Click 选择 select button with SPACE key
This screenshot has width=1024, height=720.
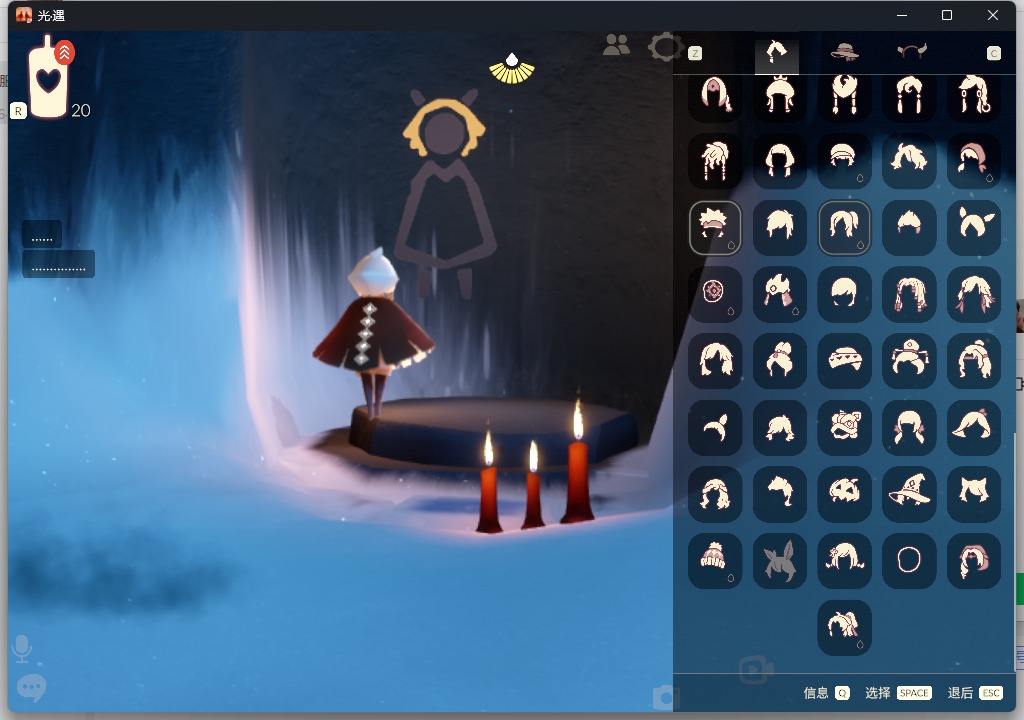point(898,693)
